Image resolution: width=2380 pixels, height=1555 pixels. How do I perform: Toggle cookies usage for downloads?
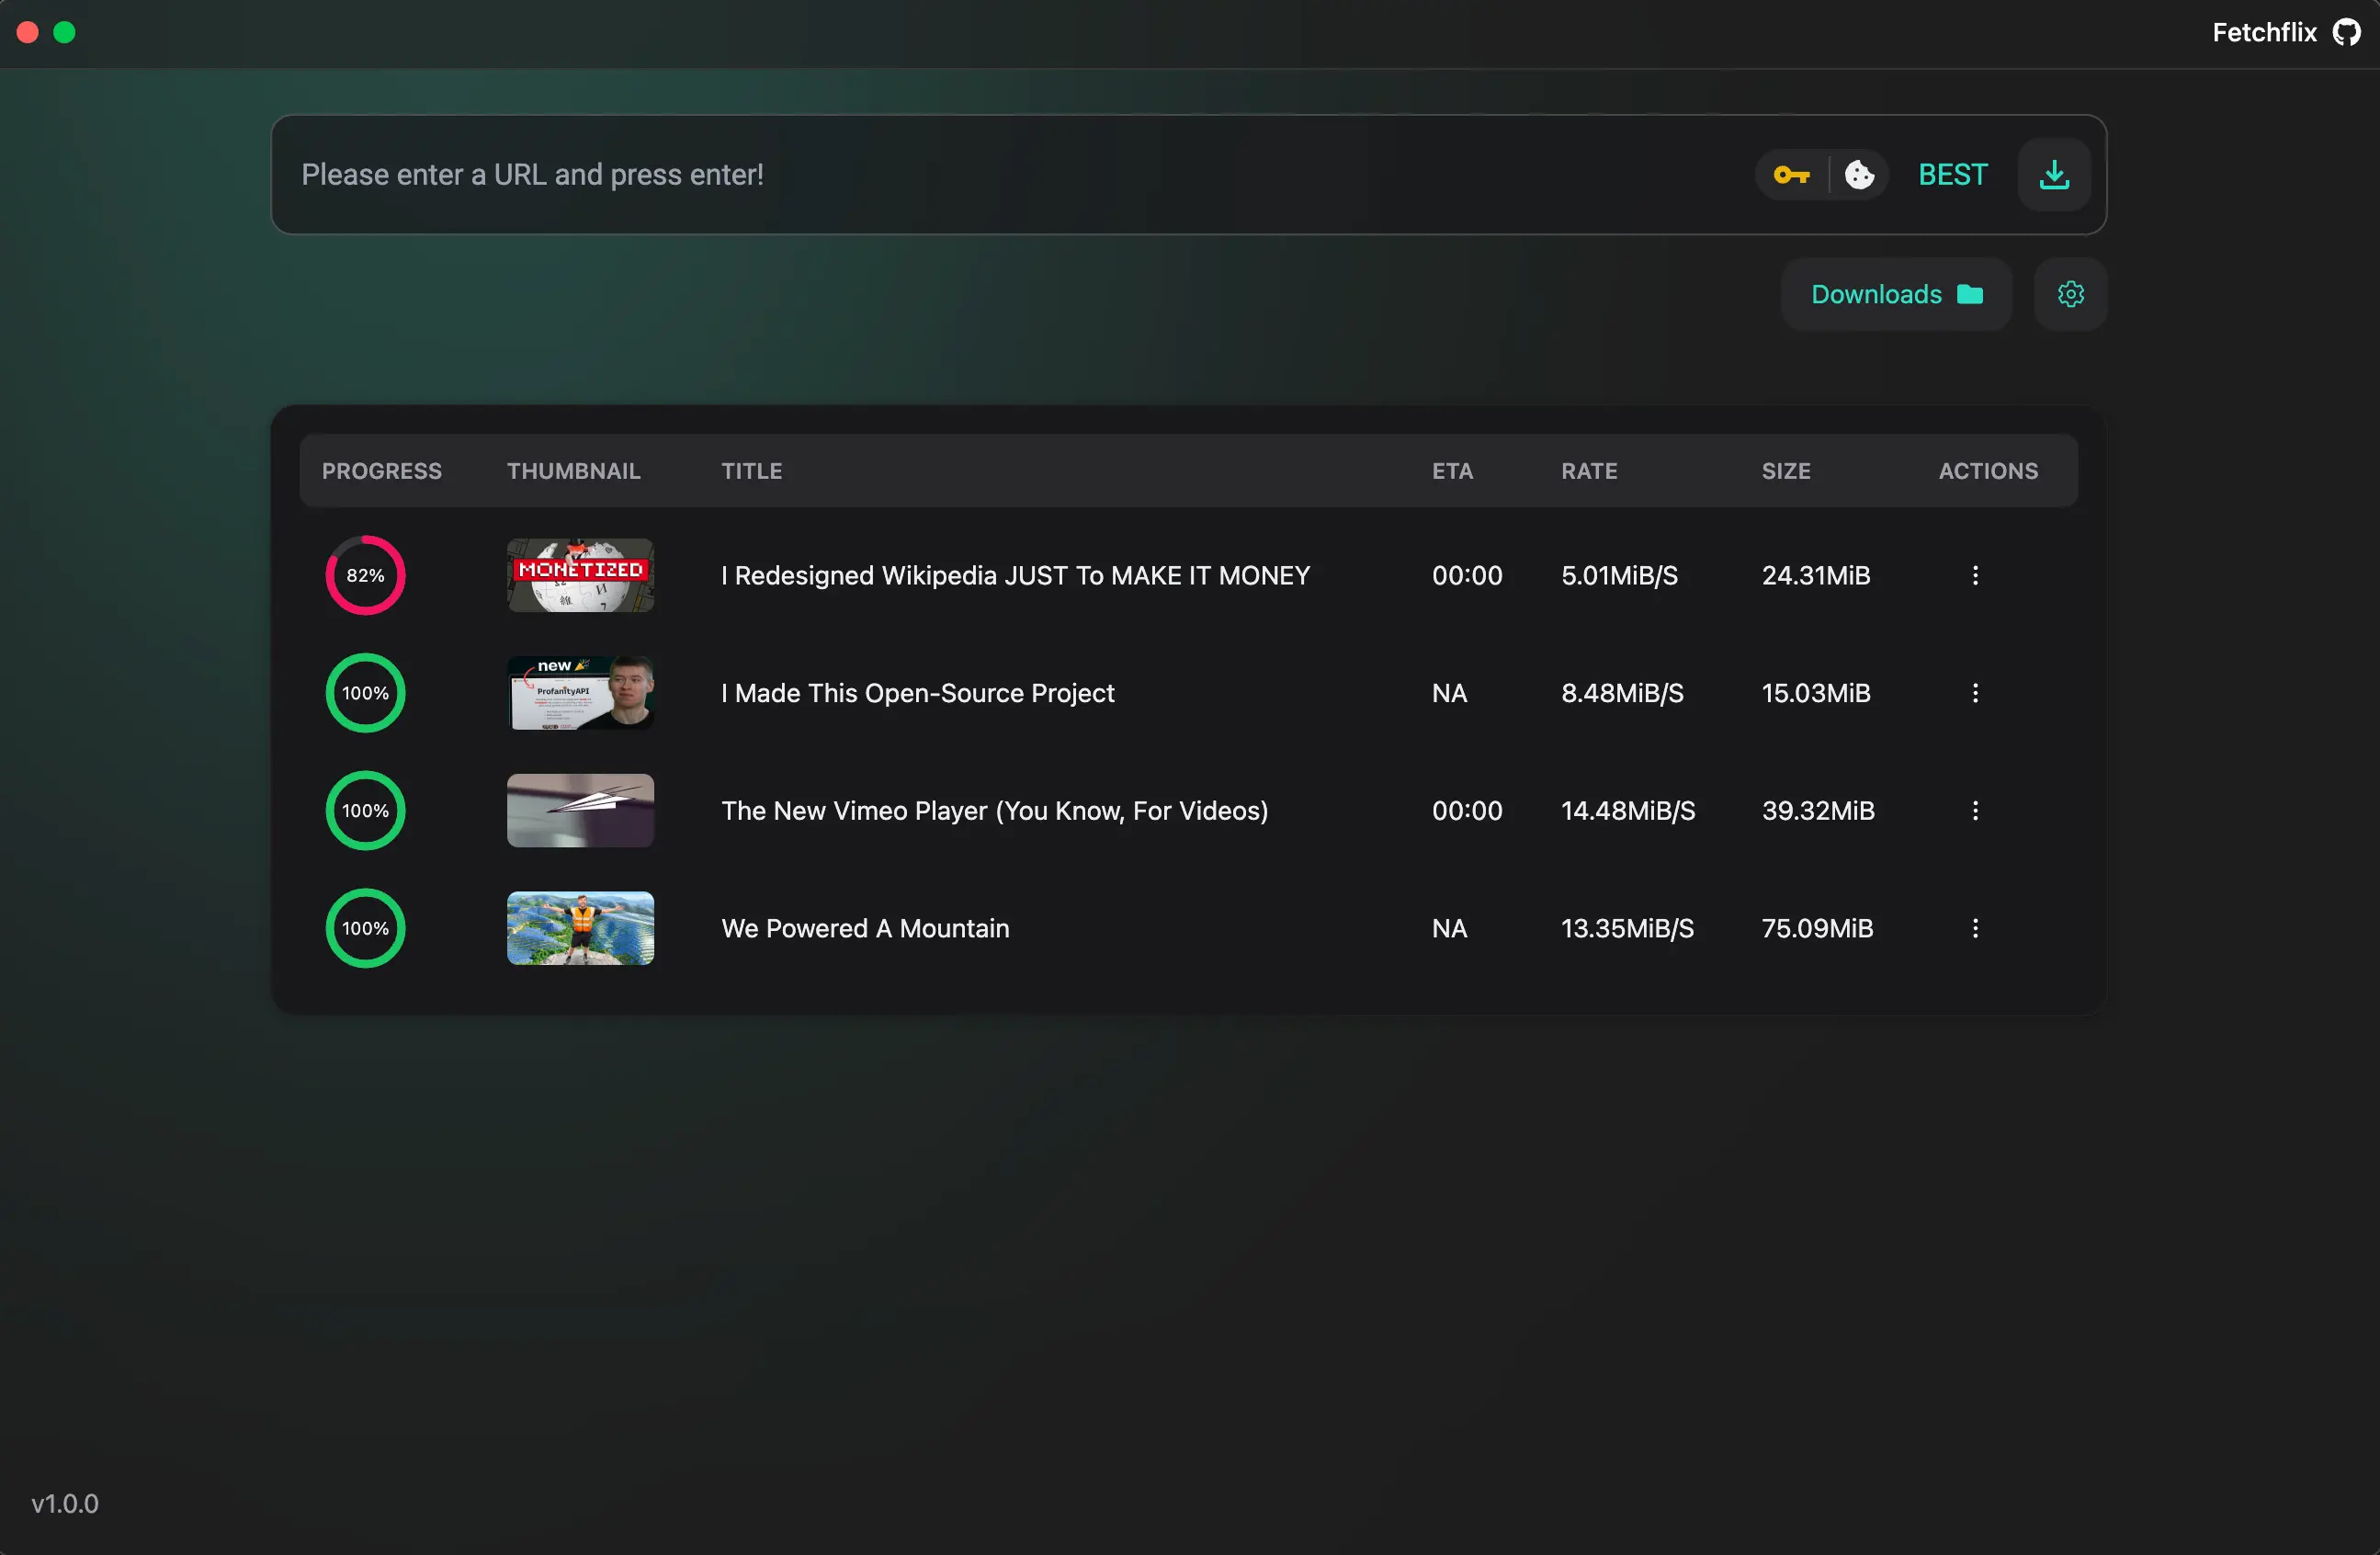pyautogui.click(x=1861, y=174)
